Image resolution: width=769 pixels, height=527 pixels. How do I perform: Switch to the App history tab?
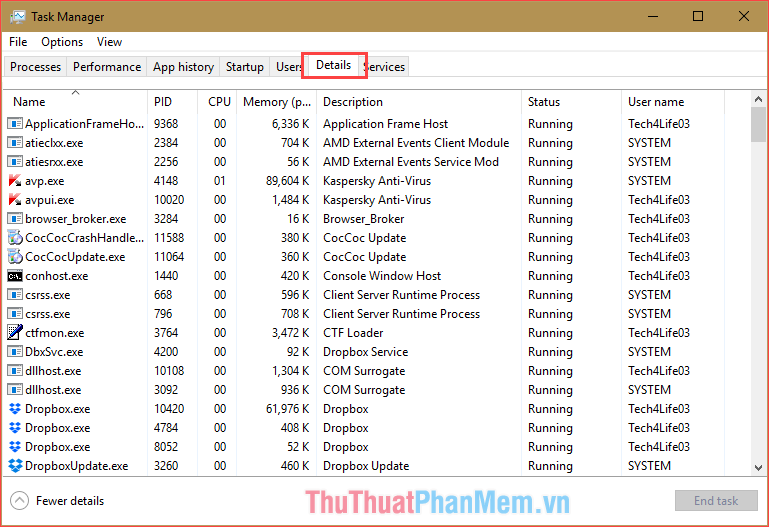pyautogui.click(x=183, y=67)
